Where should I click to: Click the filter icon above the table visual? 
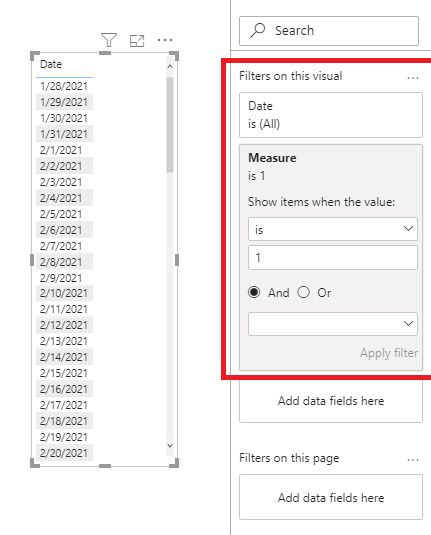109,40
